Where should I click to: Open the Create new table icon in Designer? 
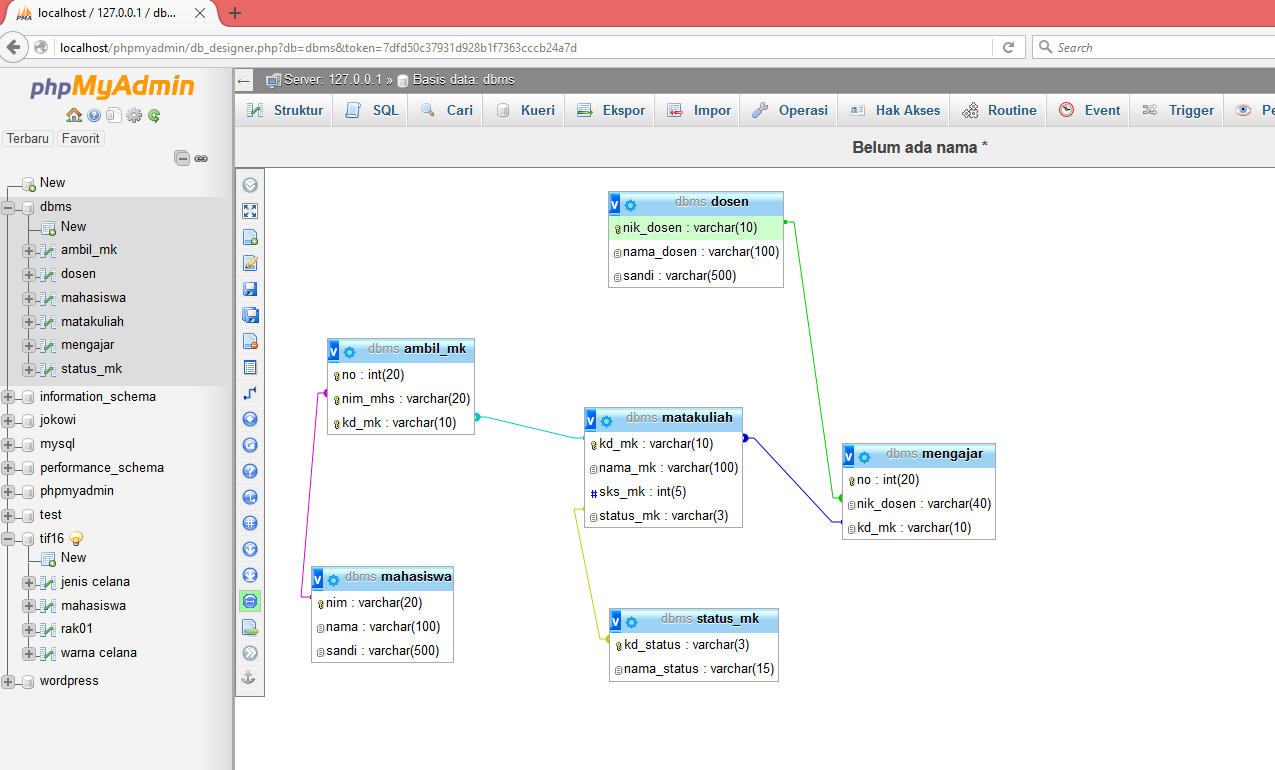pos(249,236)
